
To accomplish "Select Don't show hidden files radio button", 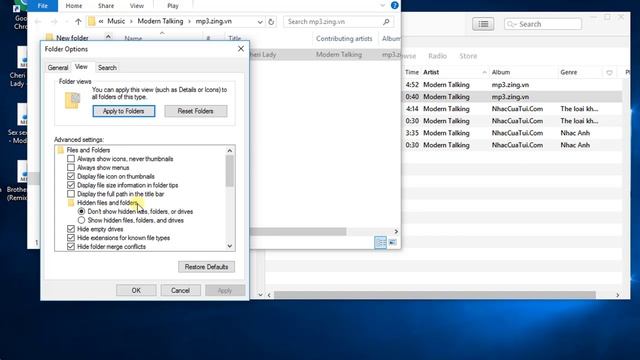I will click(x=81, y=211).
